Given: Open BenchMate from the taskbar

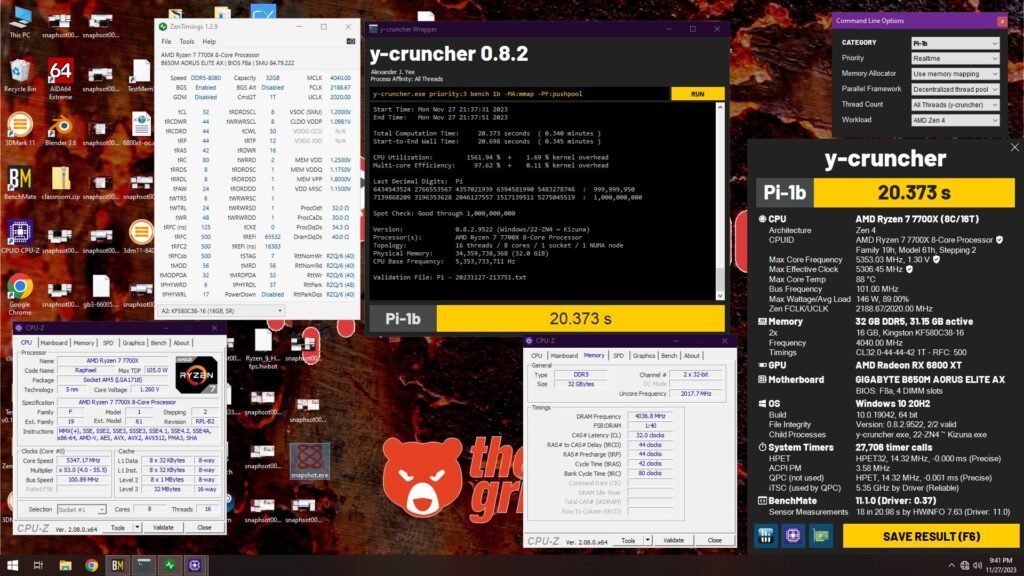Looking at the screenshot, I should 117,566.
